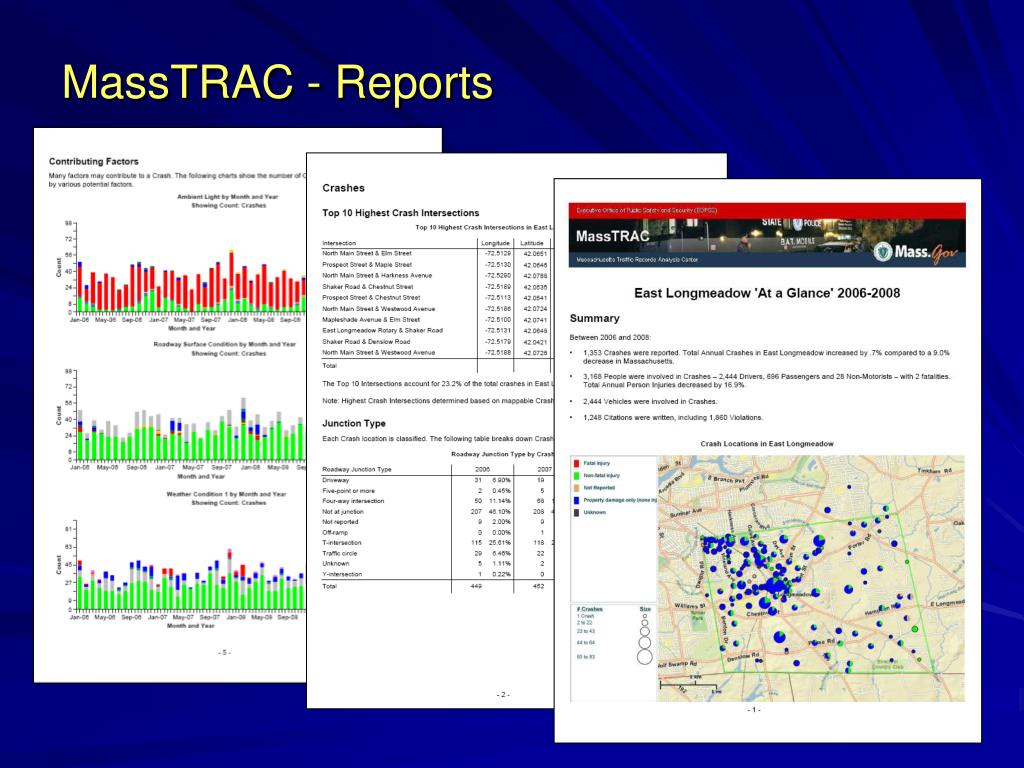Image resolution: width=1024 pixels, height=768 pixels.
Task: Click 'Massachusetts Traffic Records Analysis Center' subtitle
Action: (x=637, y=259)
